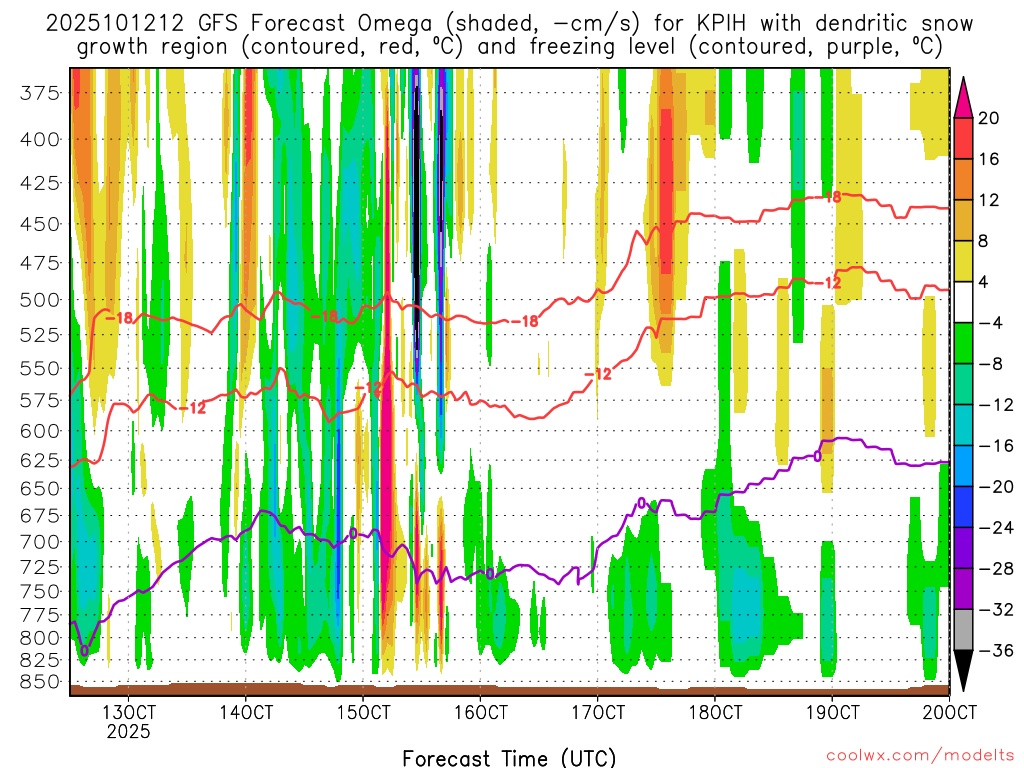Screen dimensions: 1024x768
Task: Click the 18OCT time axis label
Action: click(x=714, y=712)
